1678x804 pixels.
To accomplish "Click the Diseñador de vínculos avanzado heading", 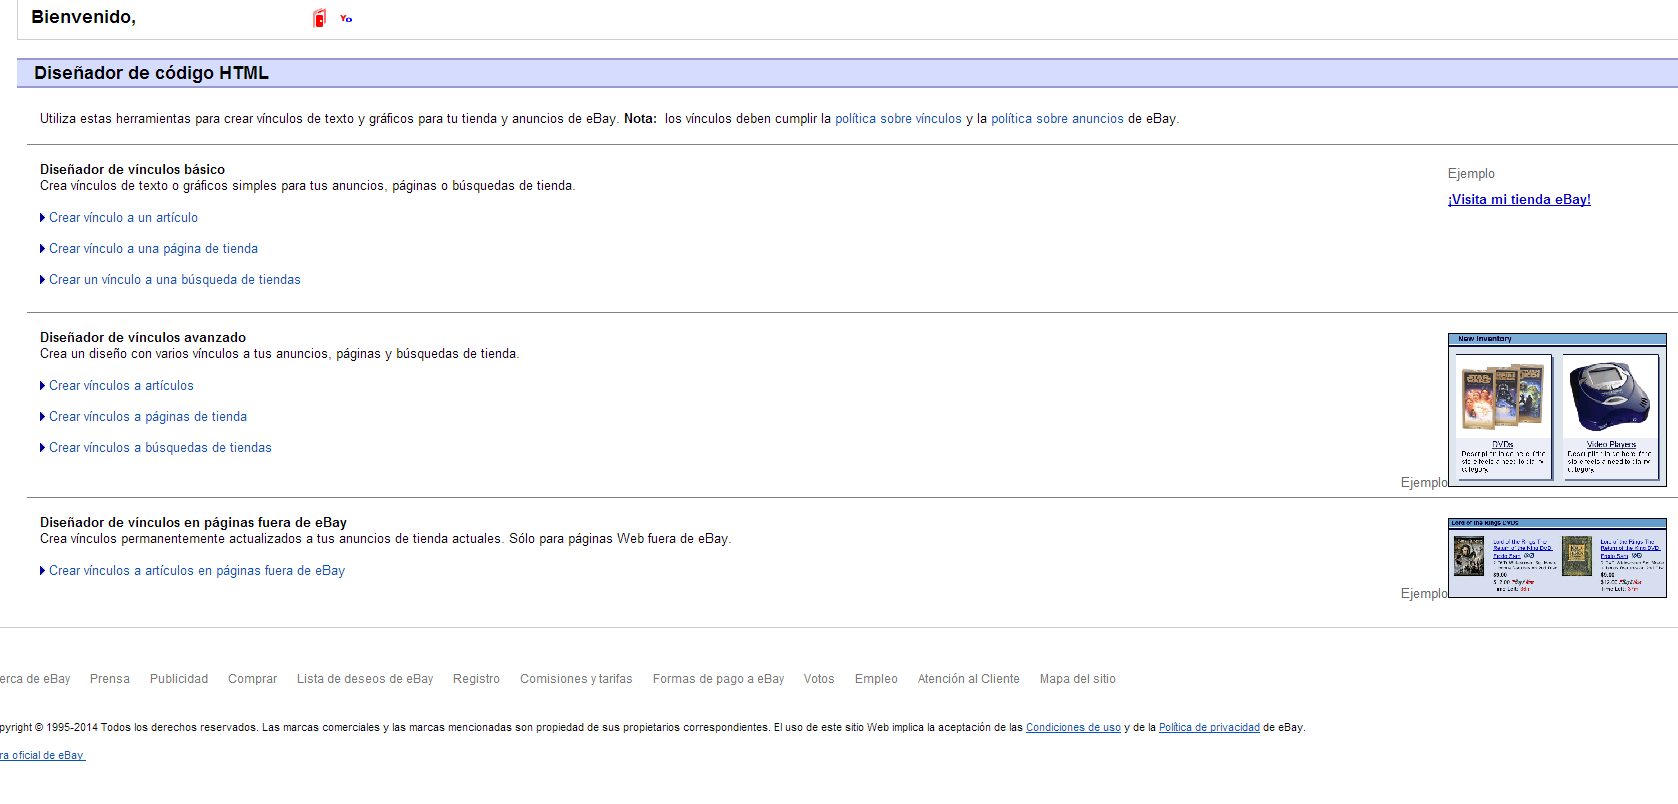I will click(143, 338).
